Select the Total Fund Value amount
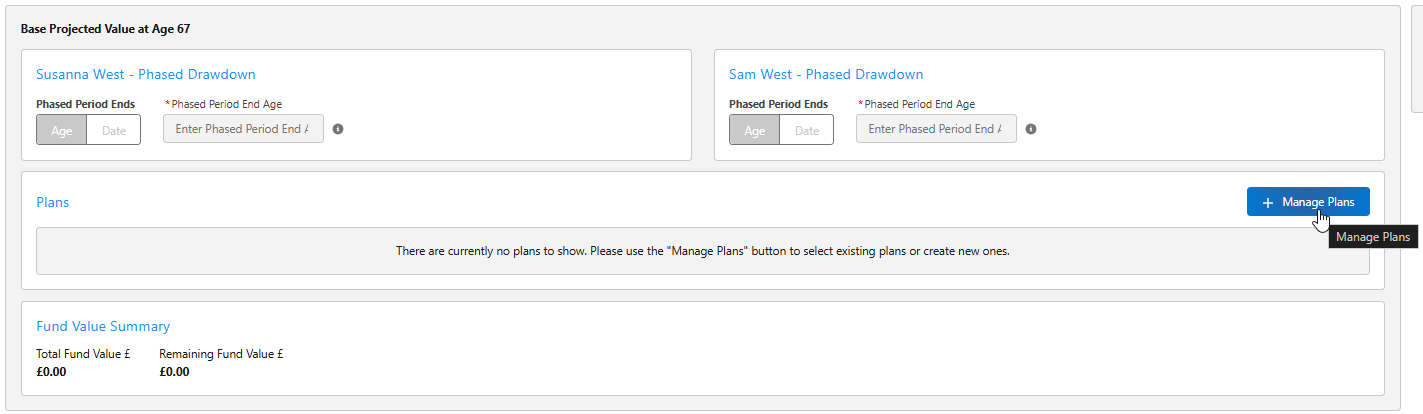1423x414 pixels. [x=51, y=372]
